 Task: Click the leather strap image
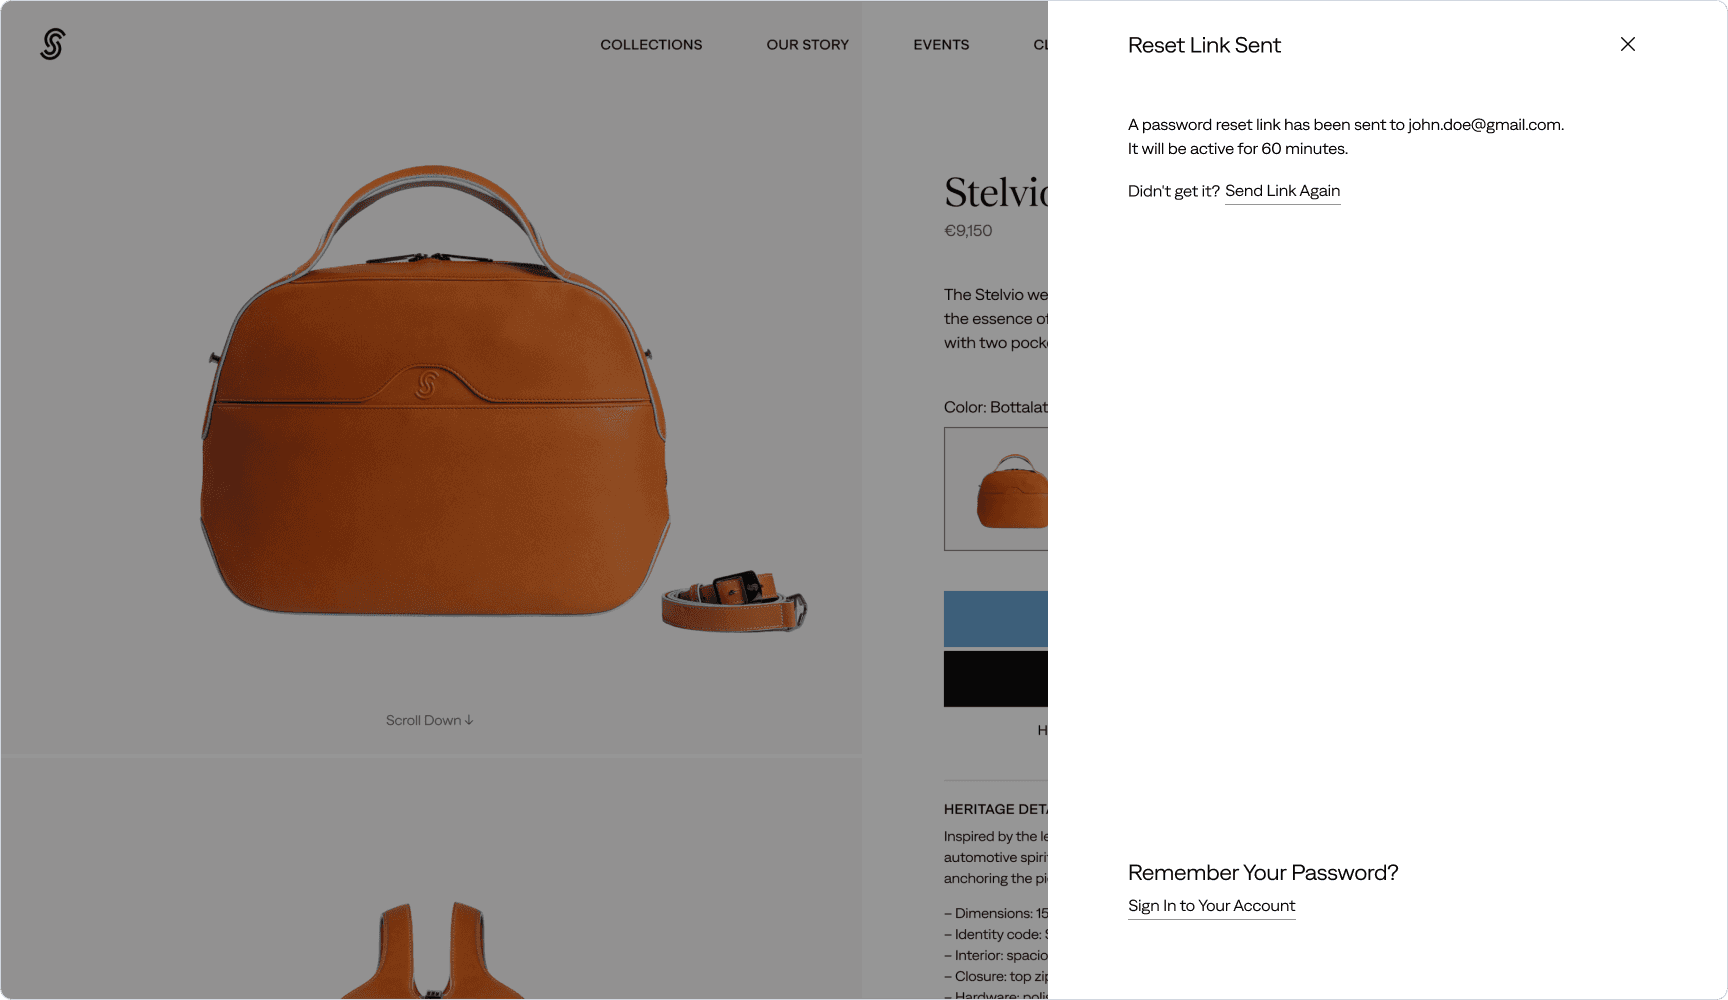[x=735, y=600]
